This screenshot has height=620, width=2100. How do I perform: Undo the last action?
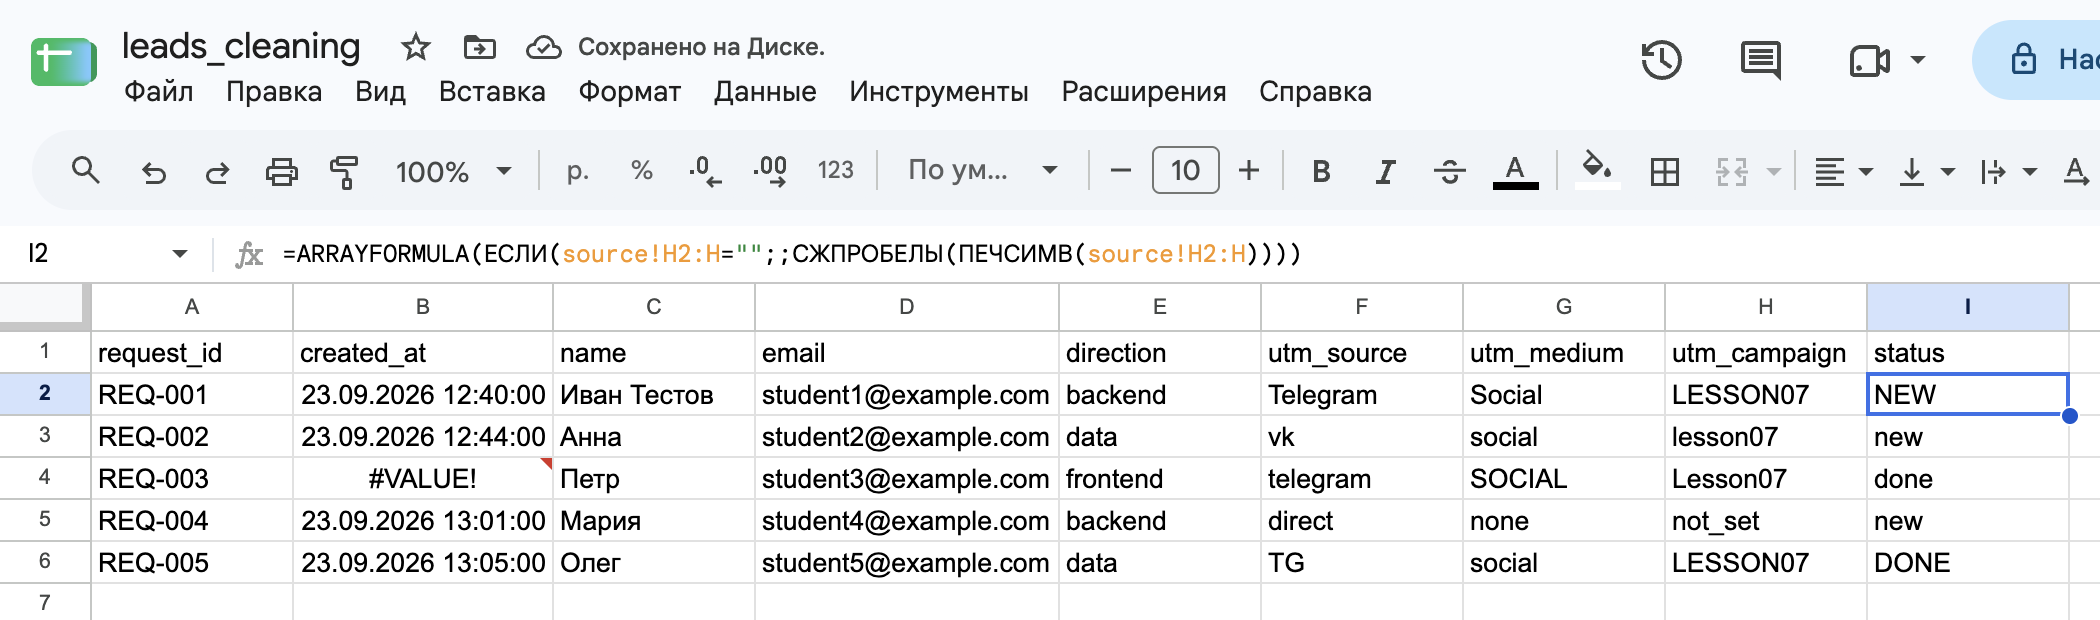click(x=153, y=173)
